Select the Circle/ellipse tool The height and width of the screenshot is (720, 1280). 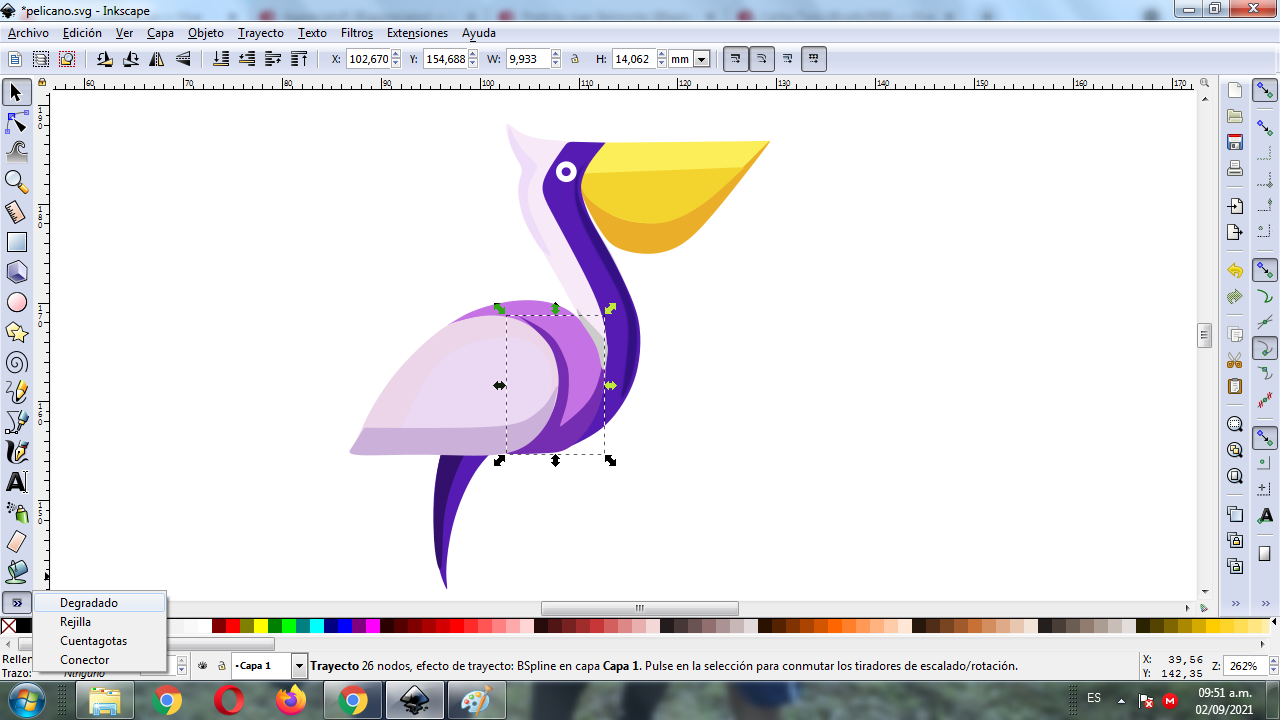click(16, 302)
